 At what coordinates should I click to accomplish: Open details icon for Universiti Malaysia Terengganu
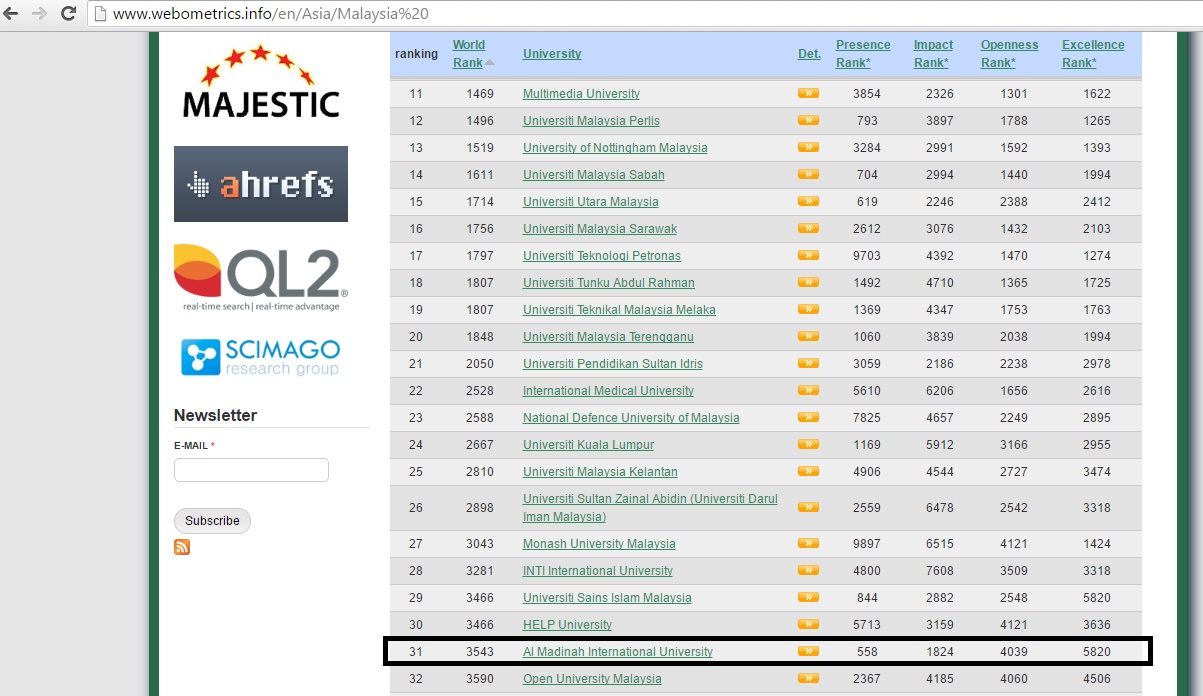point(808,336)
